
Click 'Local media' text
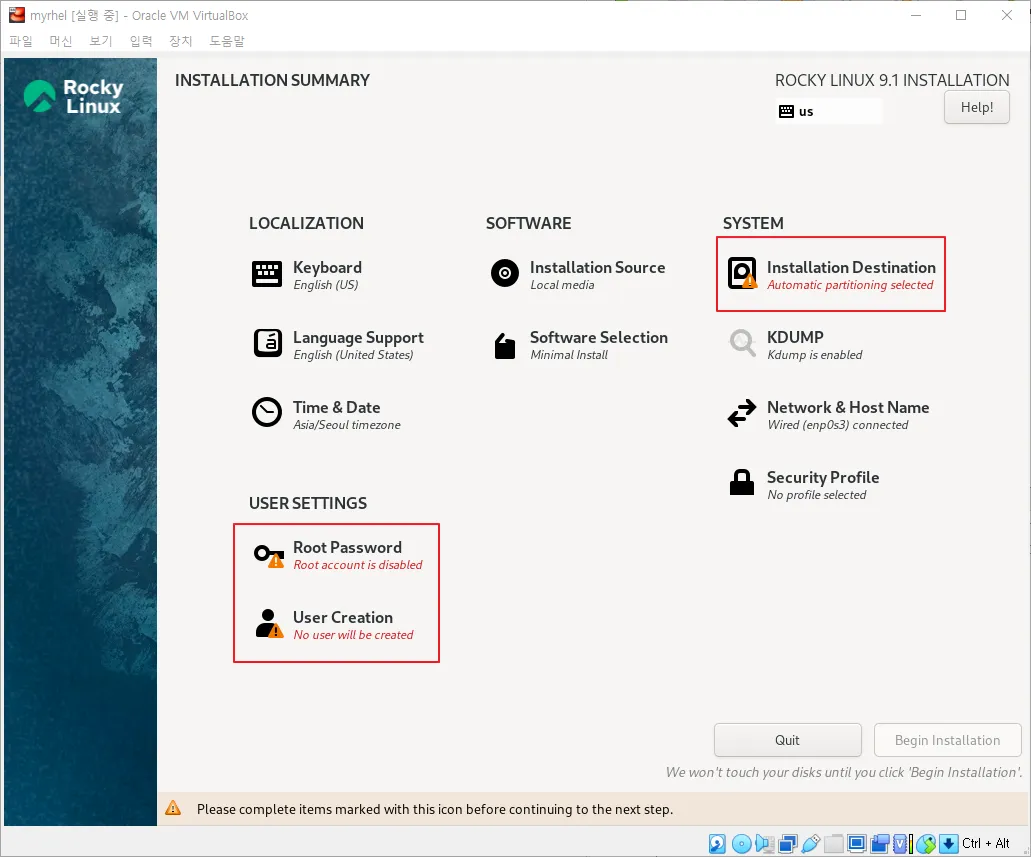click(x=562, y=285)
